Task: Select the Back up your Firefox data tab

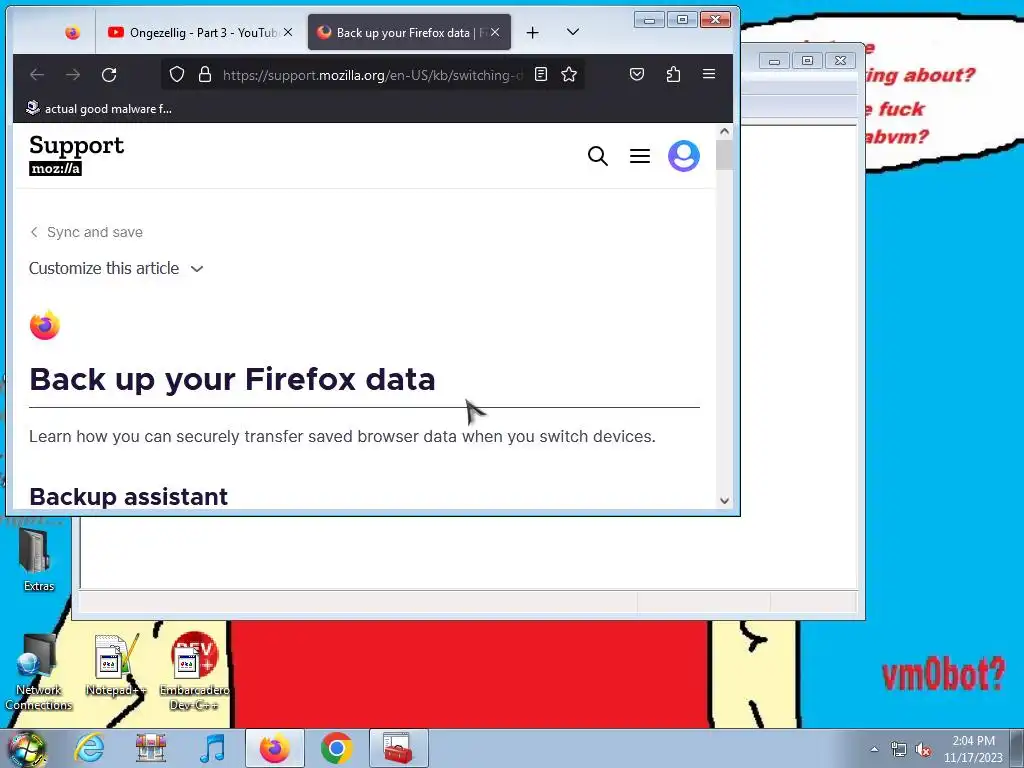Action: click(x=409, y=32)
